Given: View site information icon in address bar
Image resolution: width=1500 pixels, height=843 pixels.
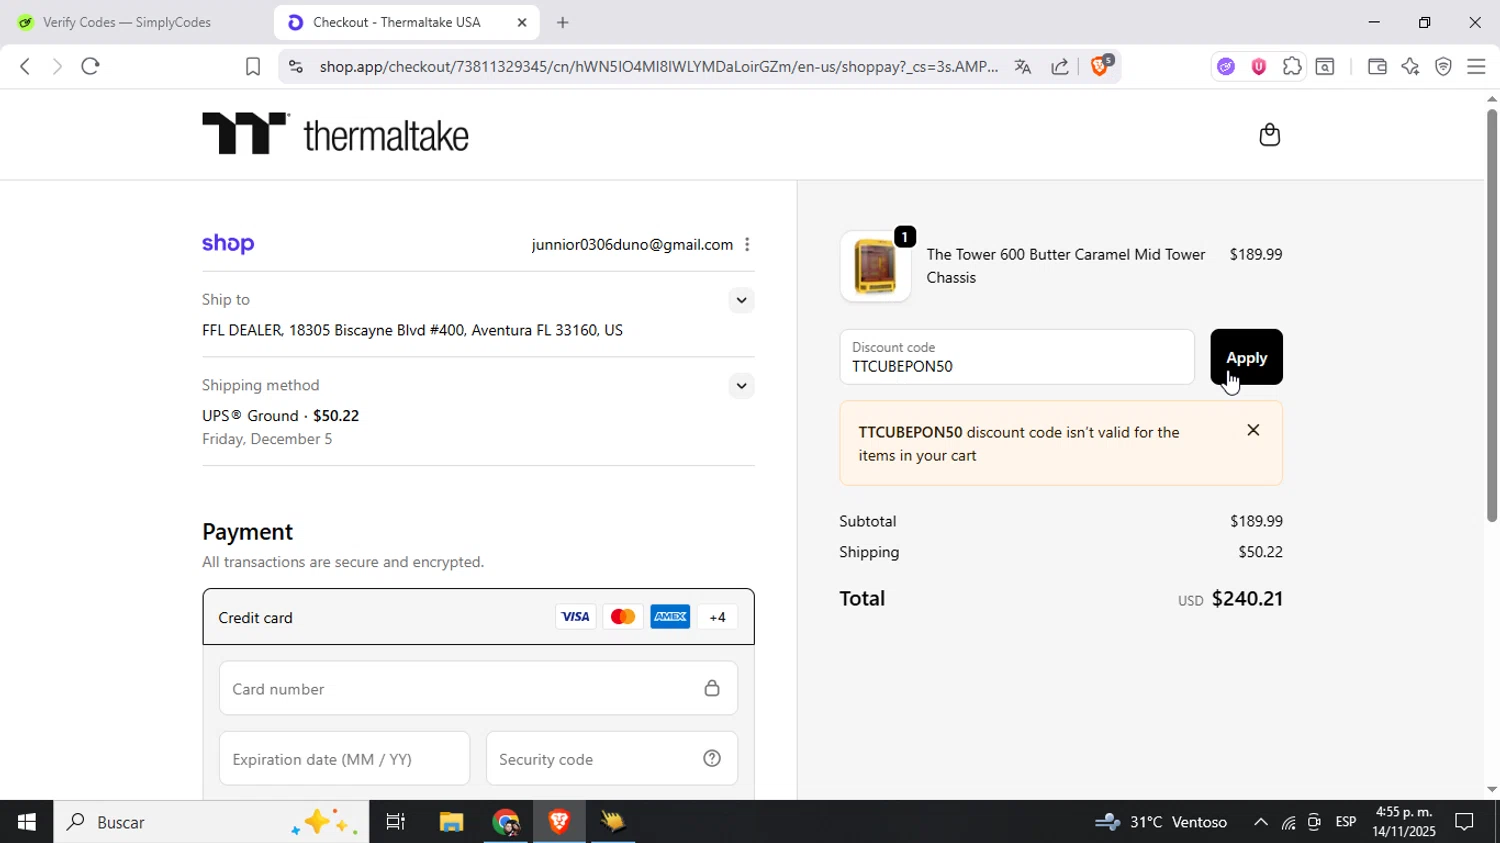Looking at the screenshot, I should pos(295,67).
